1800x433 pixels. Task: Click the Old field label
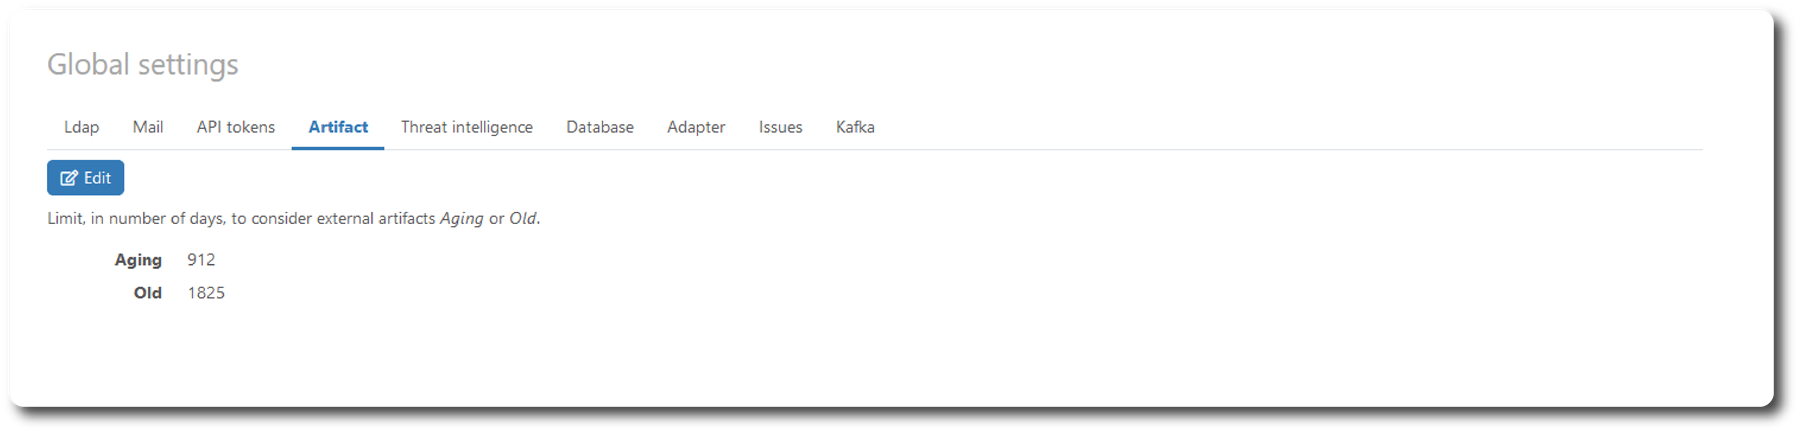(x=148, y=293)
